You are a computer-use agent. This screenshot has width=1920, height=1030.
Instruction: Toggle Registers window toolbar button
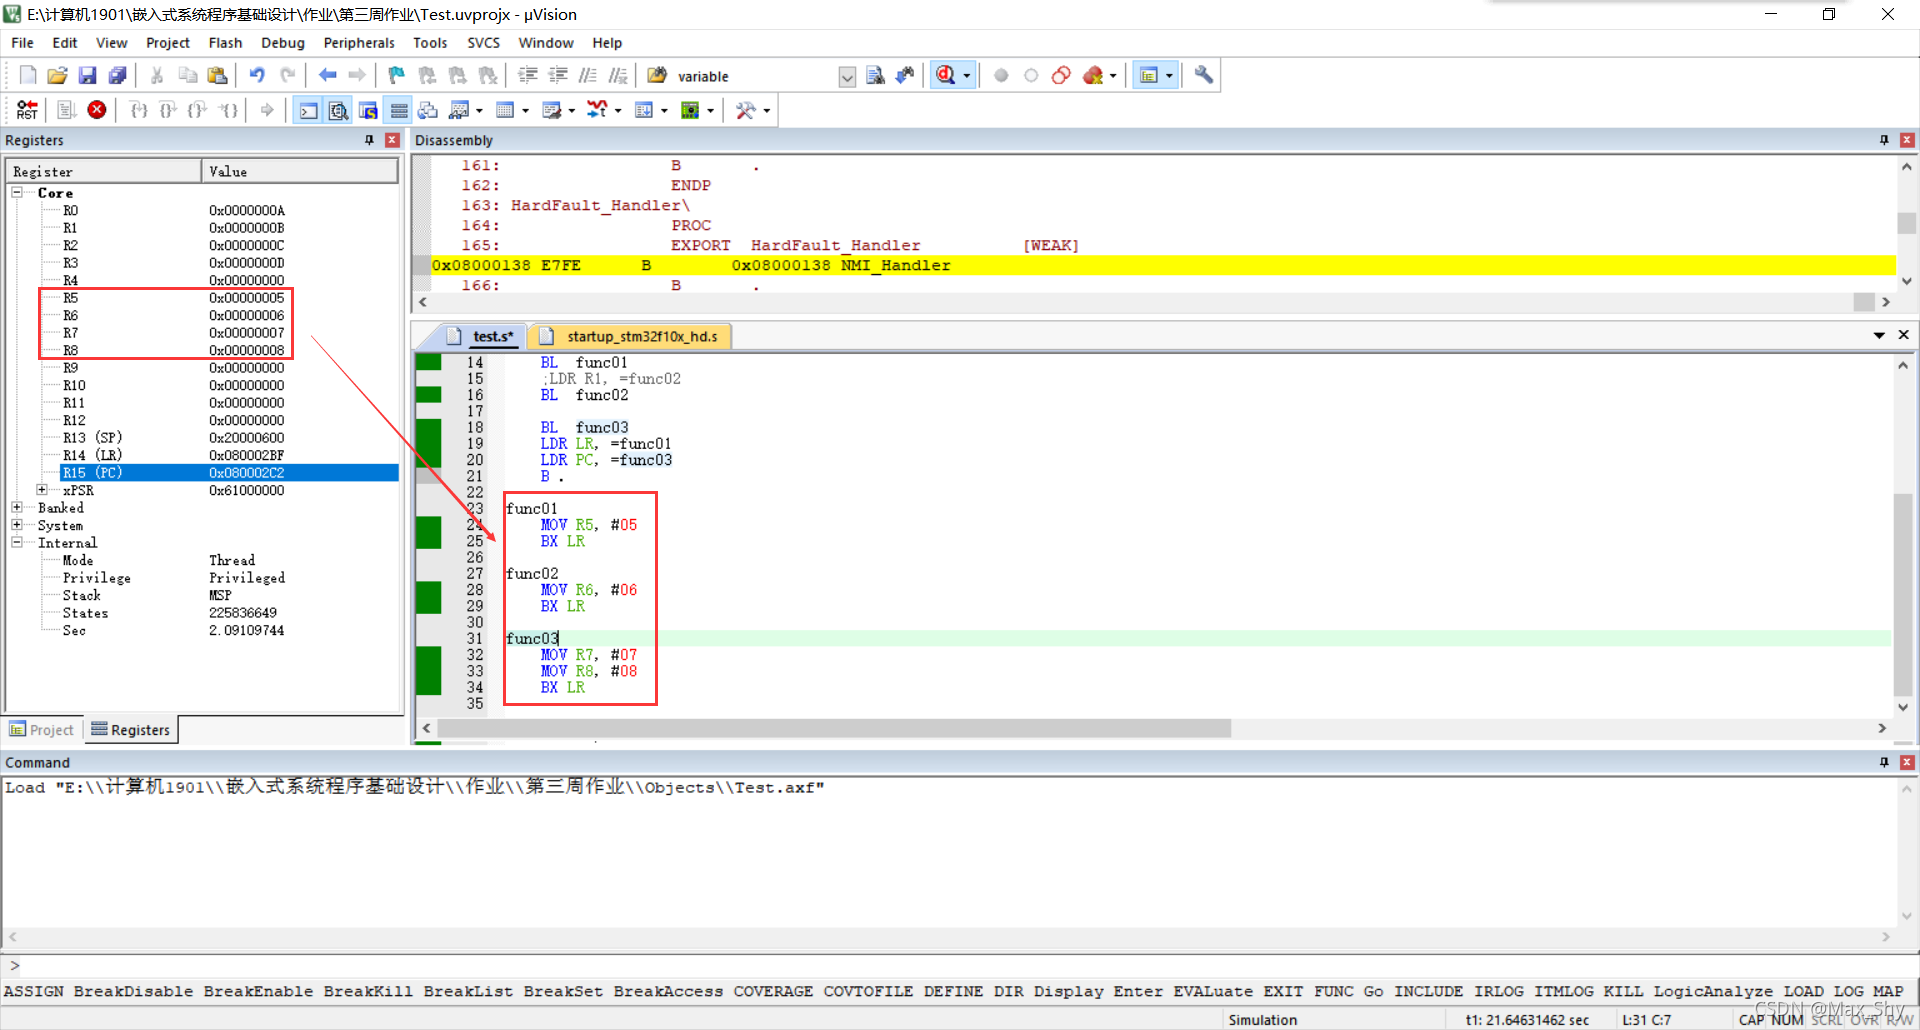(398, 110)
